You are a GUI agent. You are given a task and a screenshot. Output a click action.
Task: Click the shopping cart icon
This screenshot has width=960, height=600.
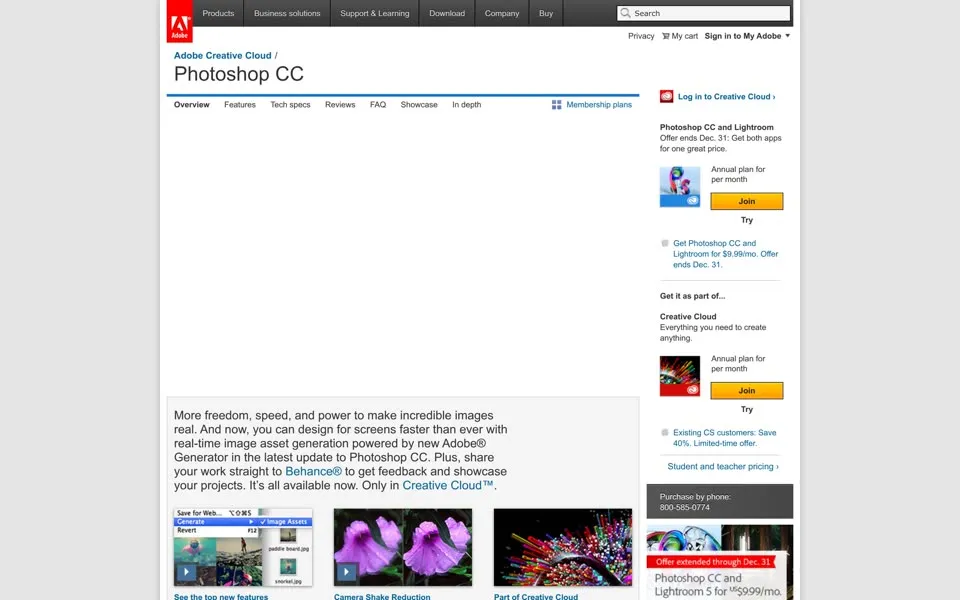coord(666,36)
